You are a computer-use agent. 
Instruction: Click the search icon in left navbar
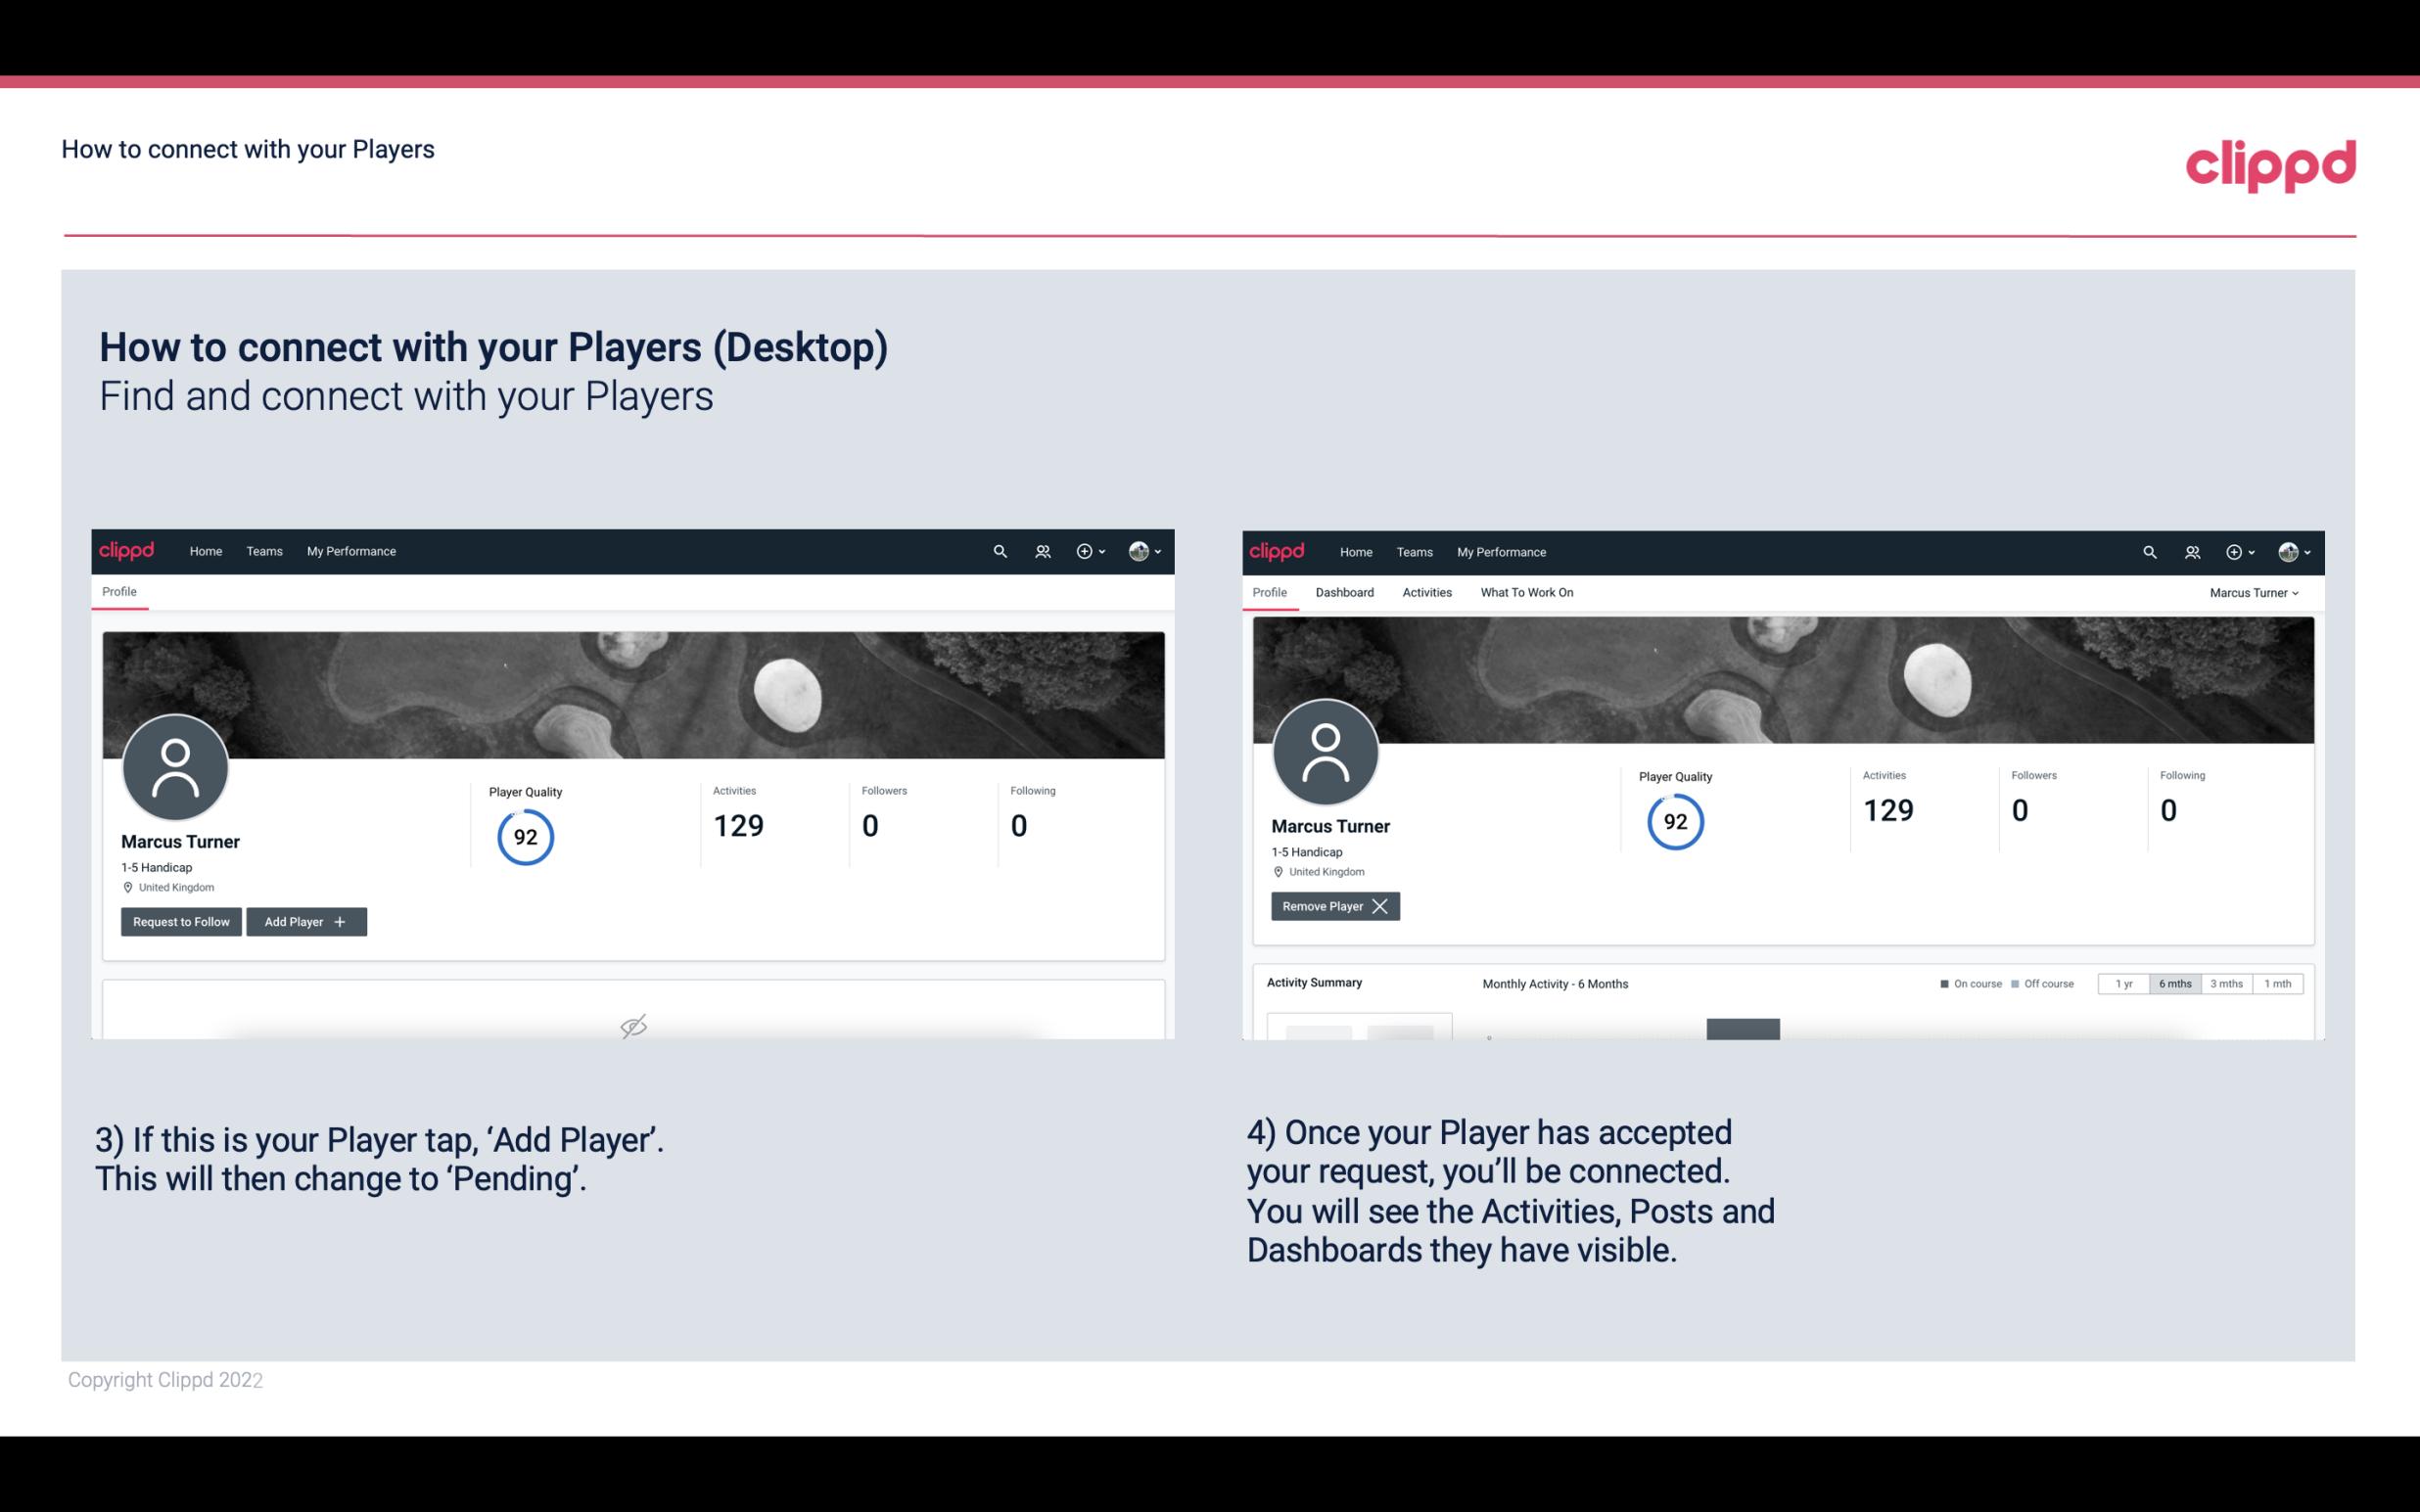999,550
